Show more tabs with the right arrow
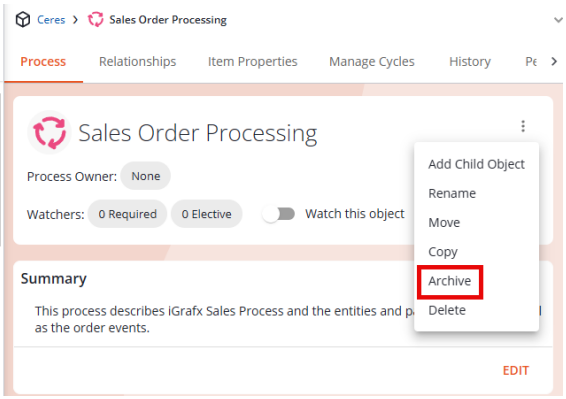Screen dimensions: 566x399 click(x=554, y=61)
